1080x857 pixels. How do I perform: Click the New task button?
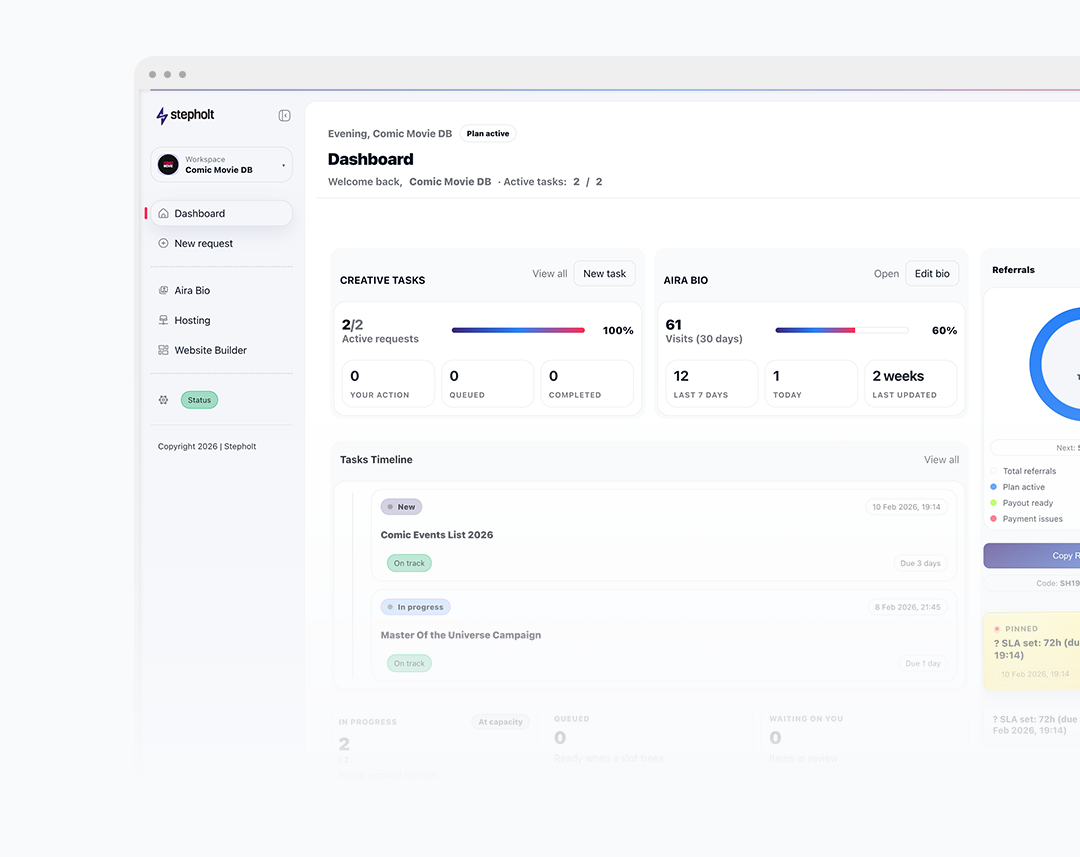(604, 274)
